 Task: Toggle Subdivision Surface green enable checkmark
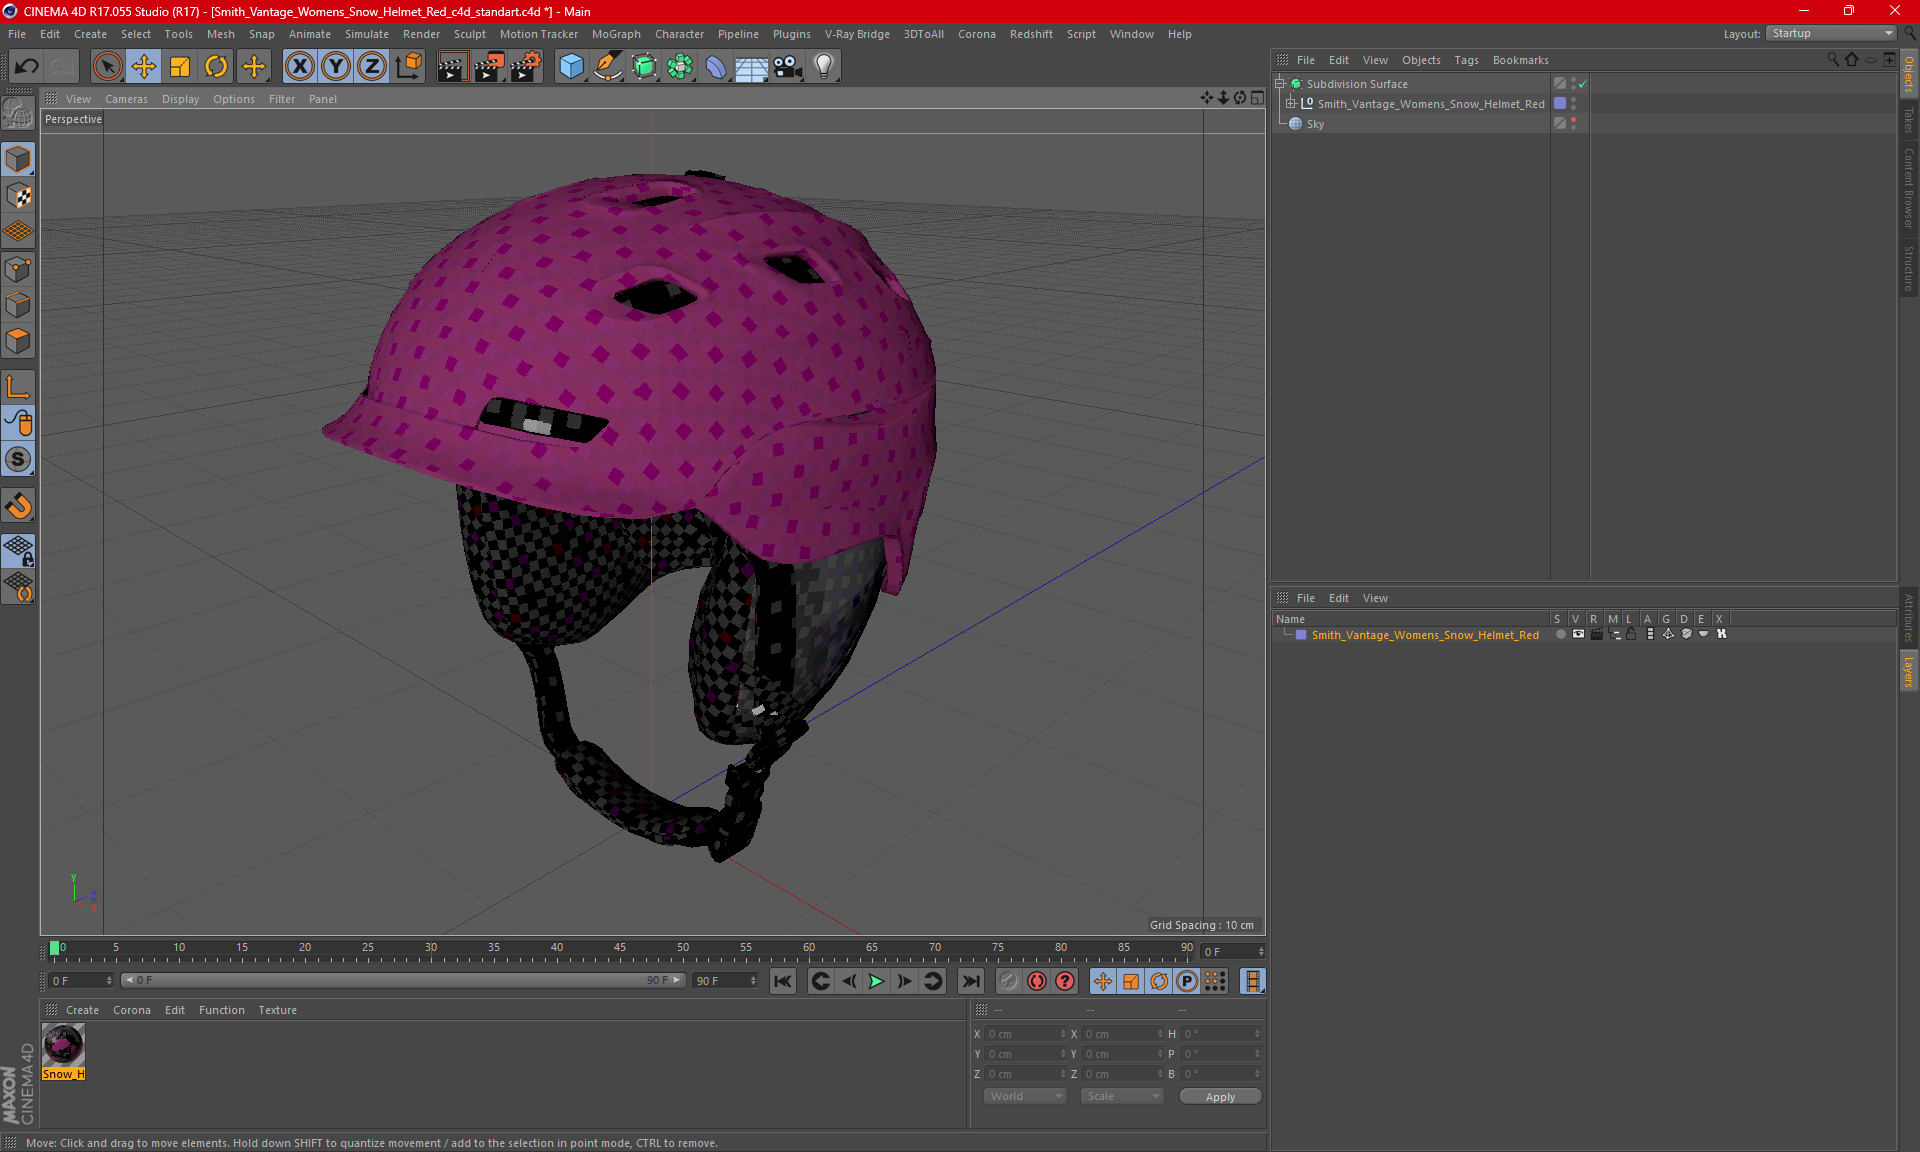click(1582, 84)
